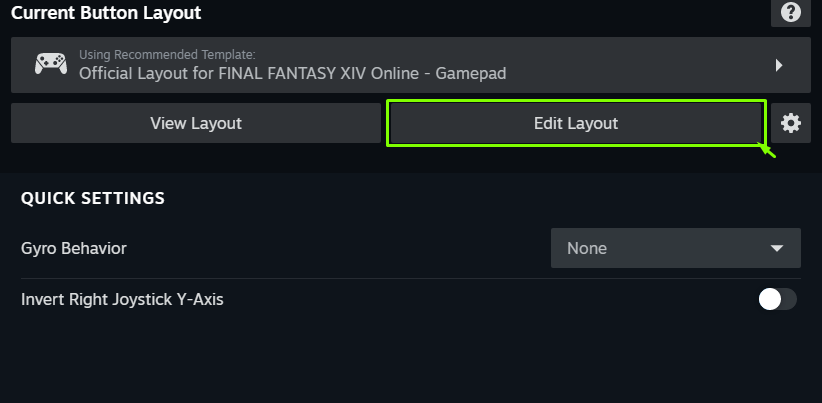822x403 pixels.
Task: Click the dark track of the Y-Axis toggle
Action: 789,299
